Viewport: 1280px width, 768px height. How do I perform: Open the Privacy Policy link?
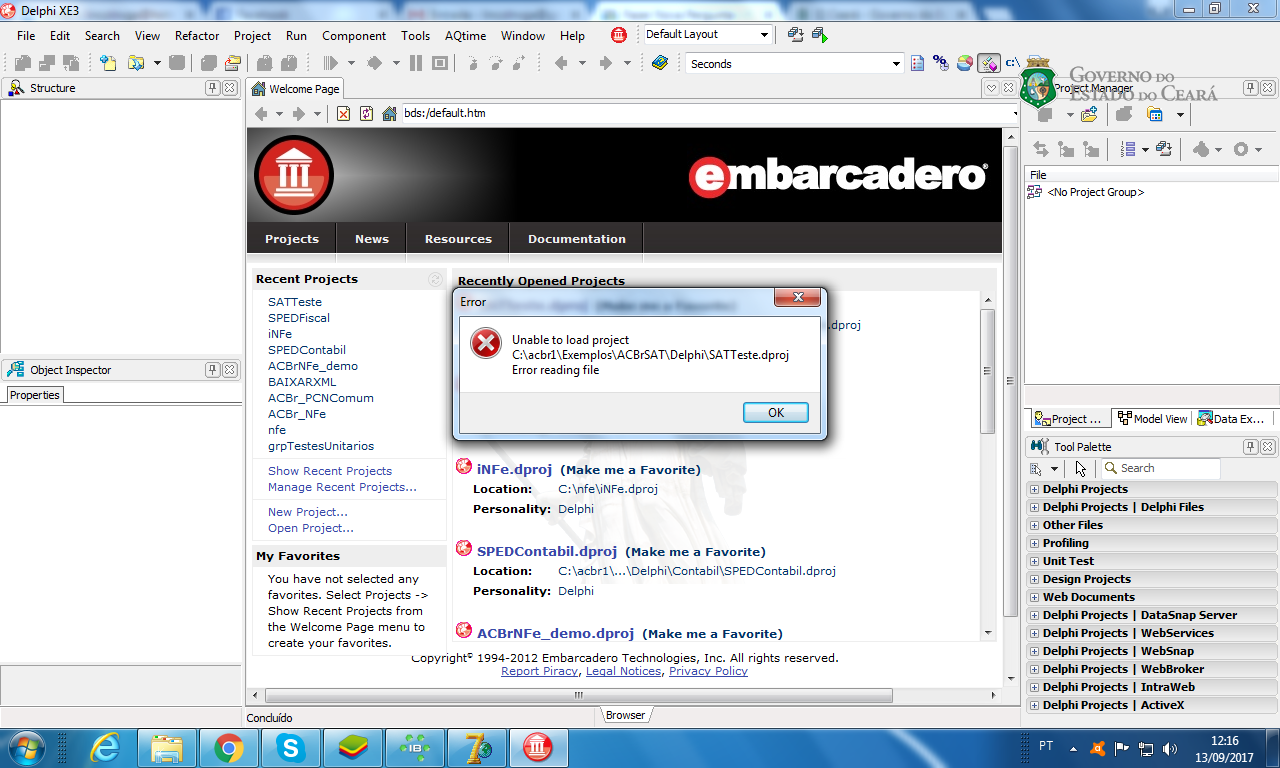coord(708,671)
